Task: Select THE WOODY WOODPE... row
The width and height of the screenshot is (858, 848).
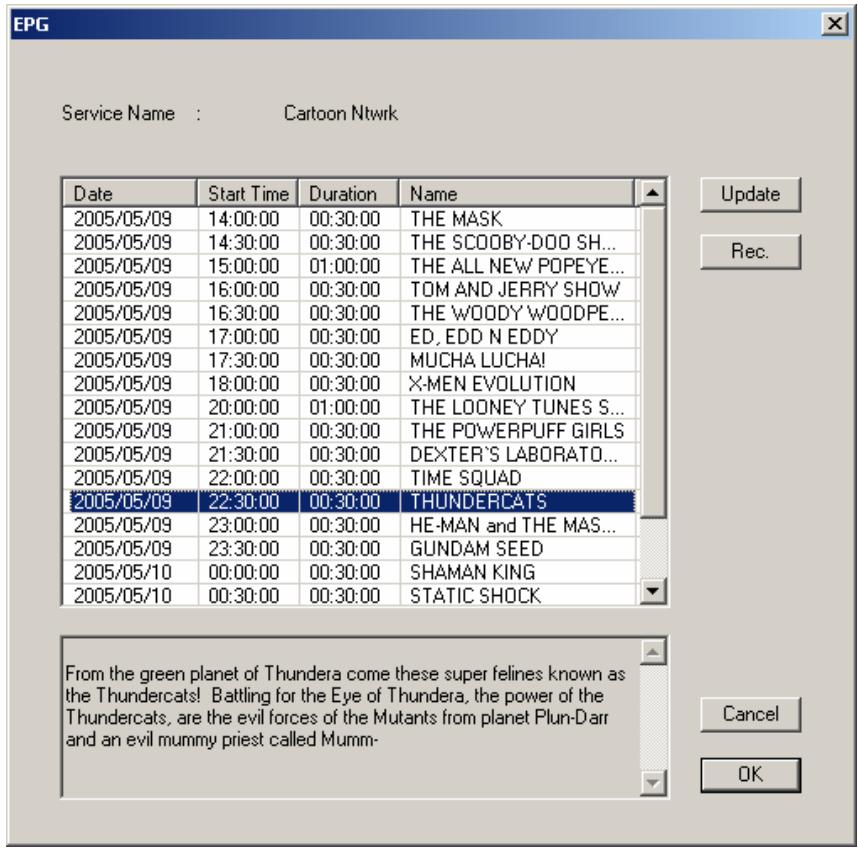Action: [350, 313]
